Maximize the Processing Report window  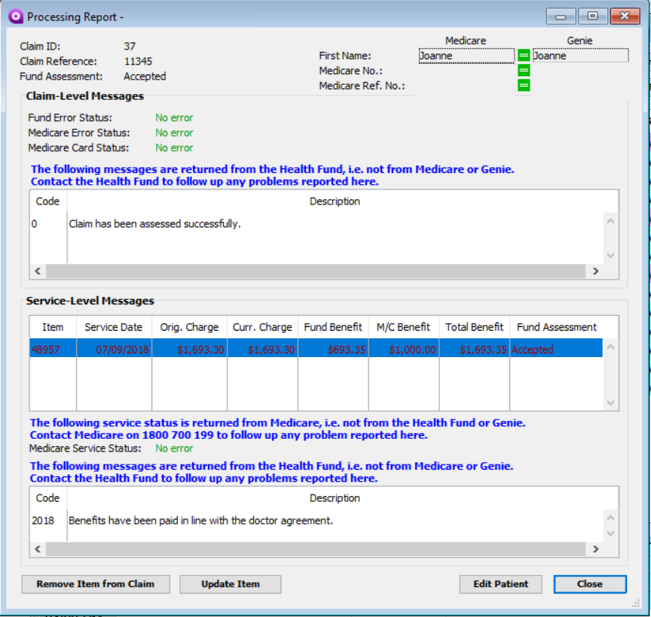click(592, 17)
